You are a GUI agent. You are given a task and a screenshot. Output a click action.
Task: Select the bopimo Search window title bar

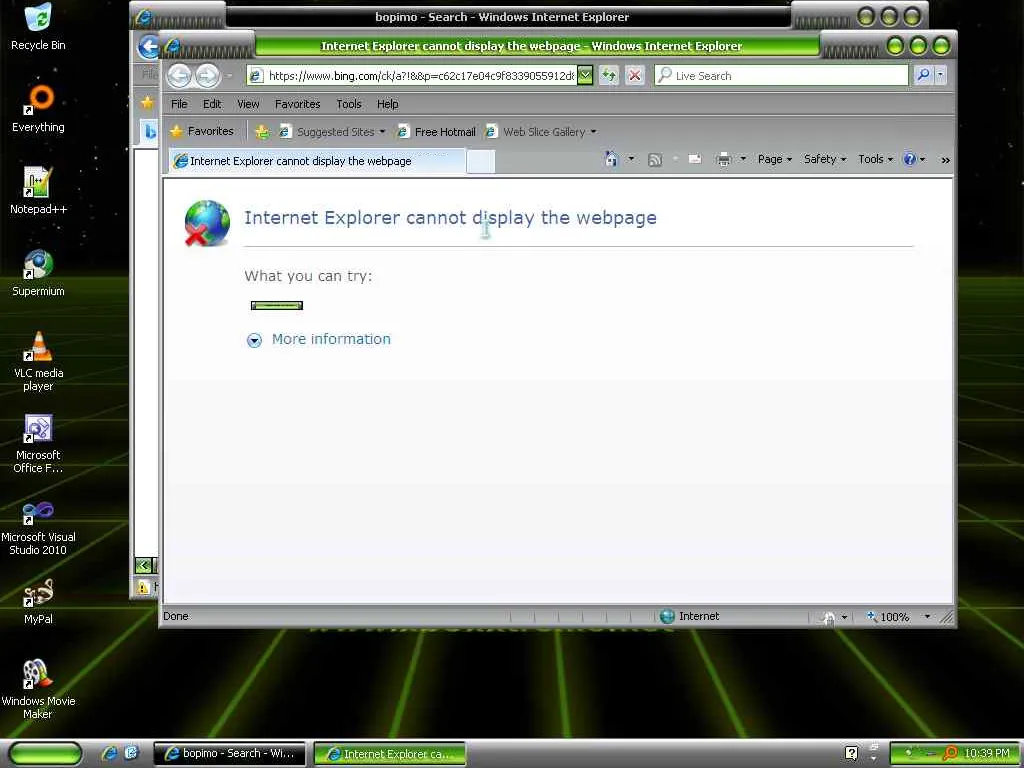(502, 17)
